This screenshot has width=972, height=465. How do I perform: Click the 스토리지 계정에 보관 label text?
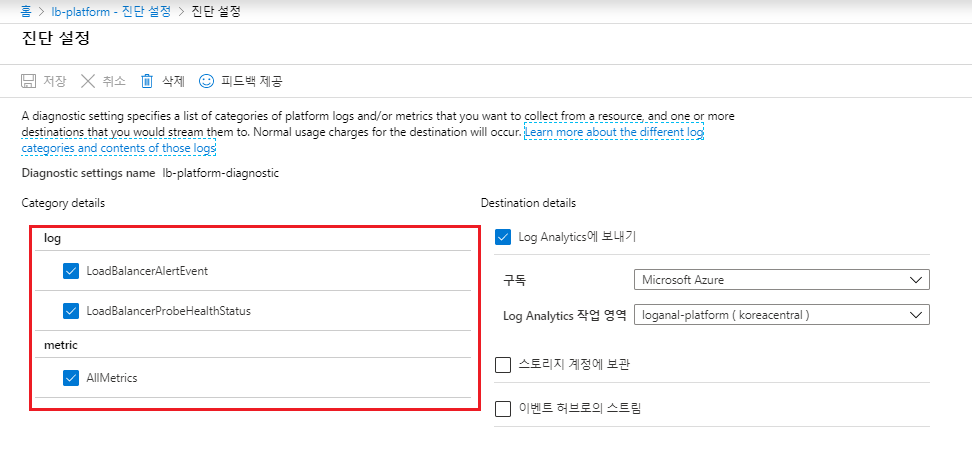point(574,365)
